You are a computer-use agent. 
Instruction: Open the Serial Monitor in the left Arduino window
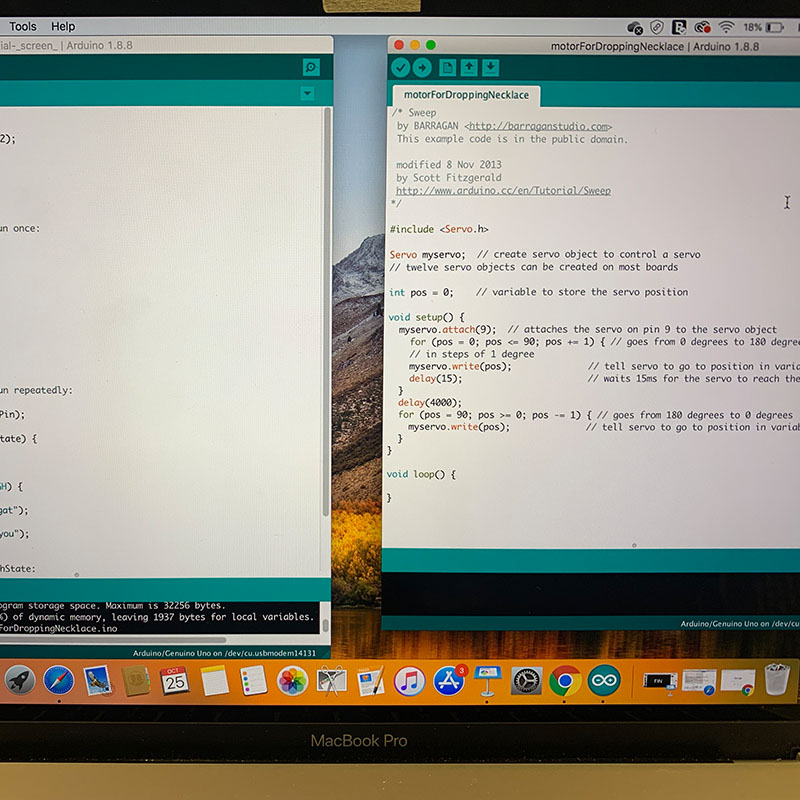click(x=311, y=67)
